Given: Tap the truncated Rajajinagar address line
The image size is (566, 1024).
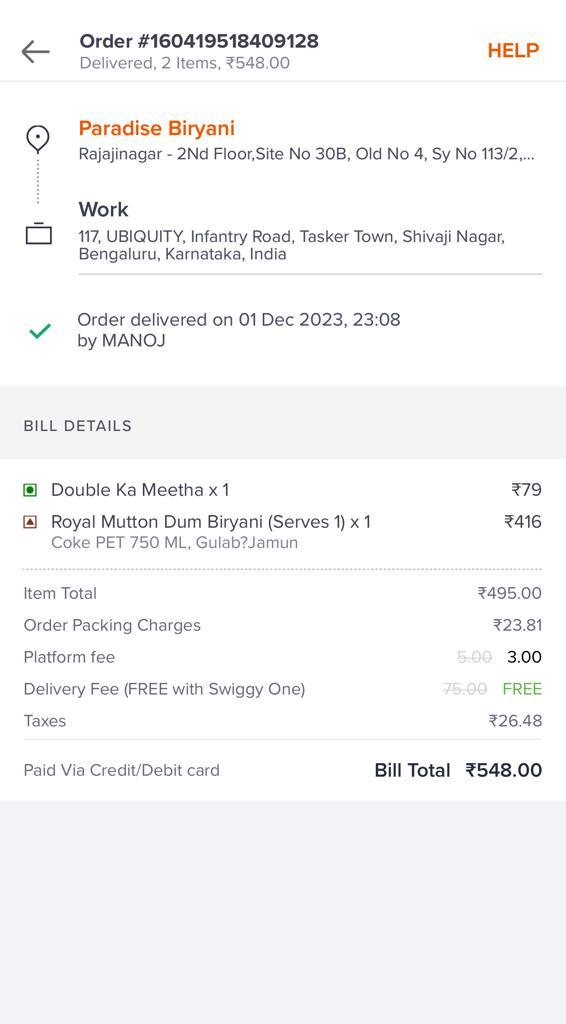Looking at the screenshot, I should point(307,155).
